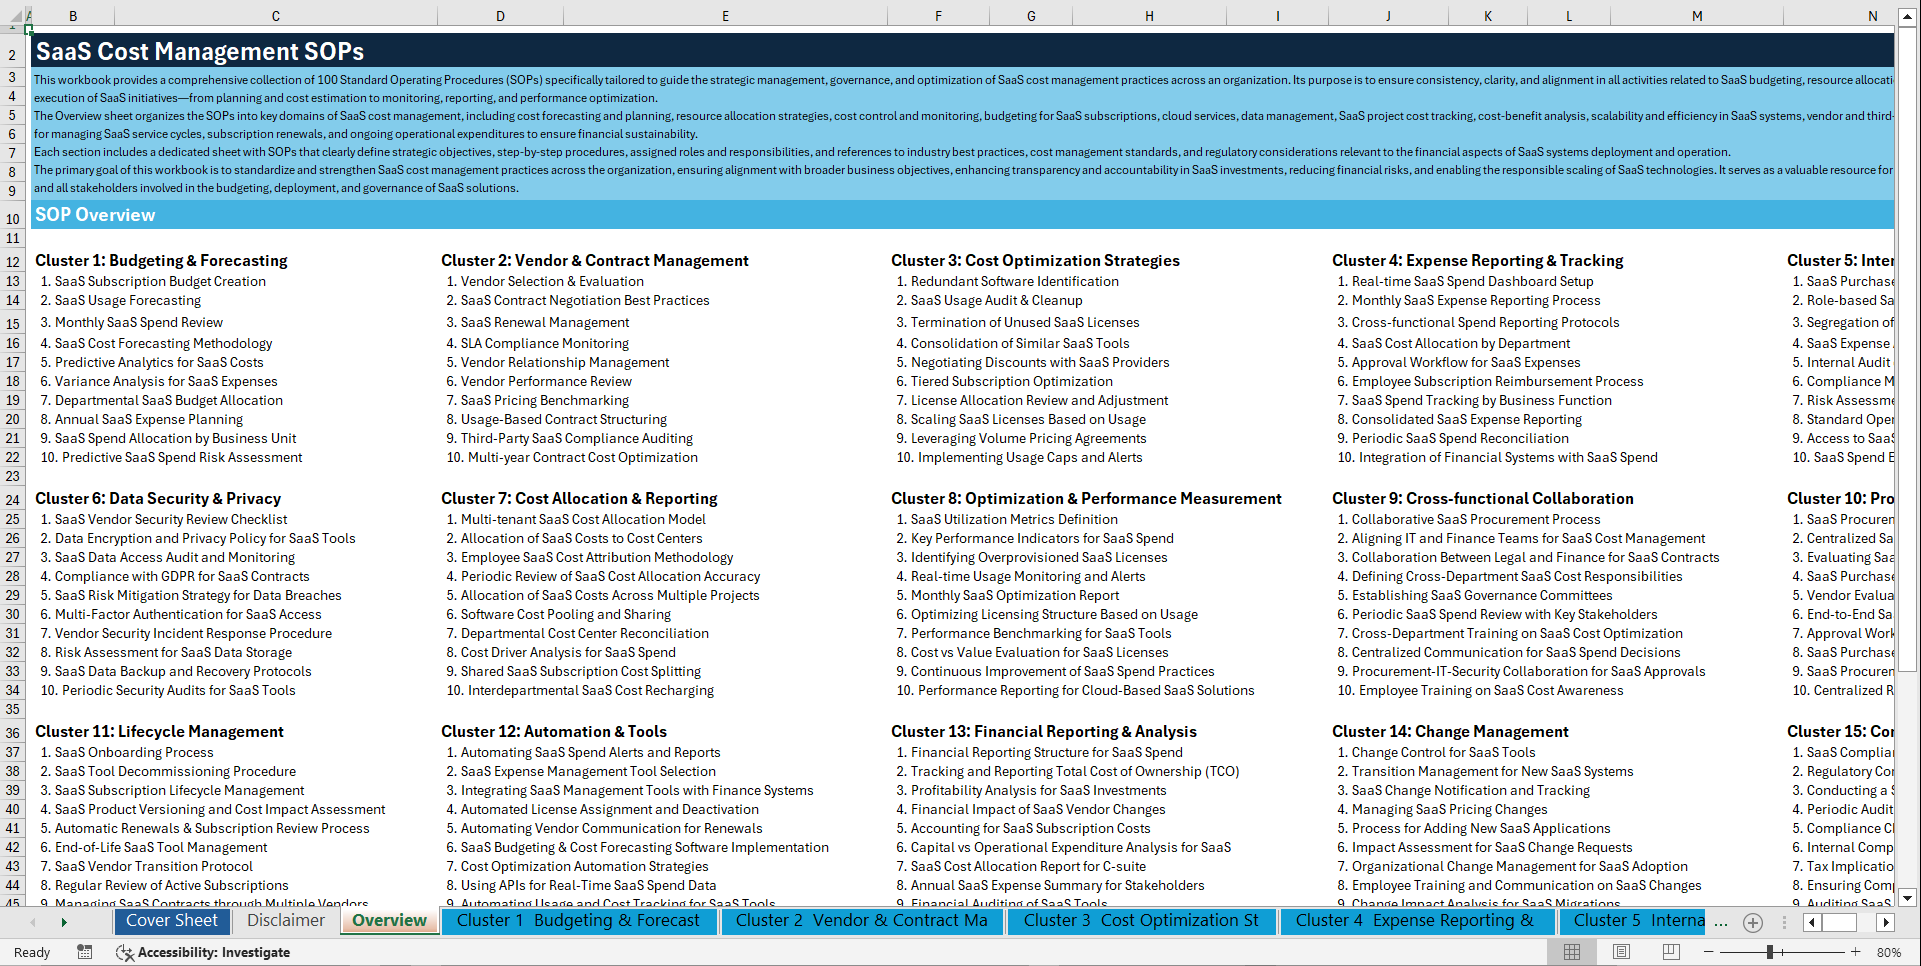Open Page Break Preview view

(x=1671, y=952)
